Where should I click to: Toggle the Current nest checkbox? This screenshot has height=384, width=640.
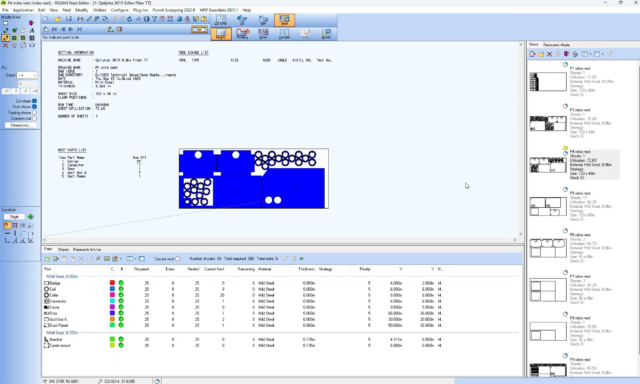178,259
